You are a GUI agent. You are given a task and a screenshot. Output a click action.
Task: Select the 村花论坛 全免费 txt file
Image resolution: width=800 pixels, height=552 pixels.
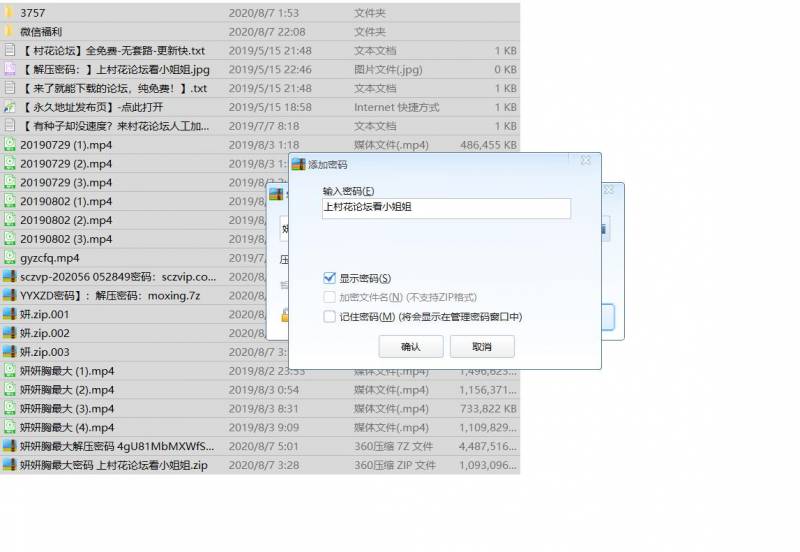[112, 51]
